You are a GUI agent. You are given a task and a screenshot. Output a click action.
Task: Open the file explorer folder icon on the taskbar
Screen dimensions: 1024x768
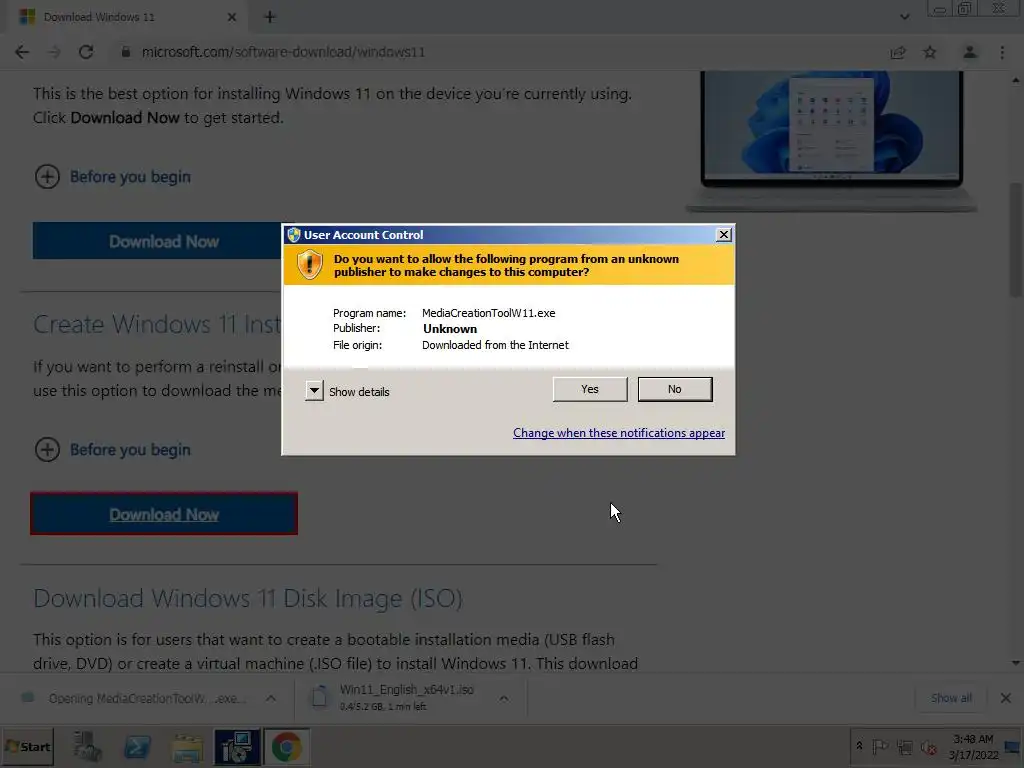pos(187,746)
